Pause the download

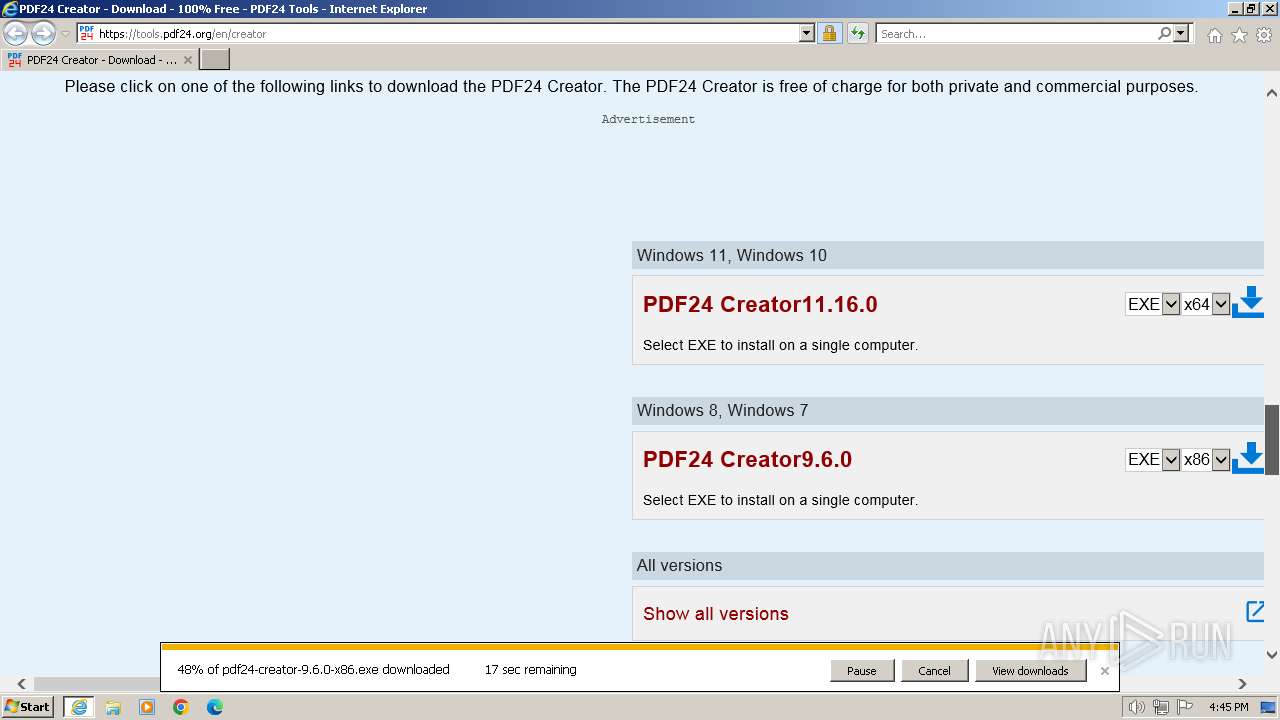(x=861, y=671)
